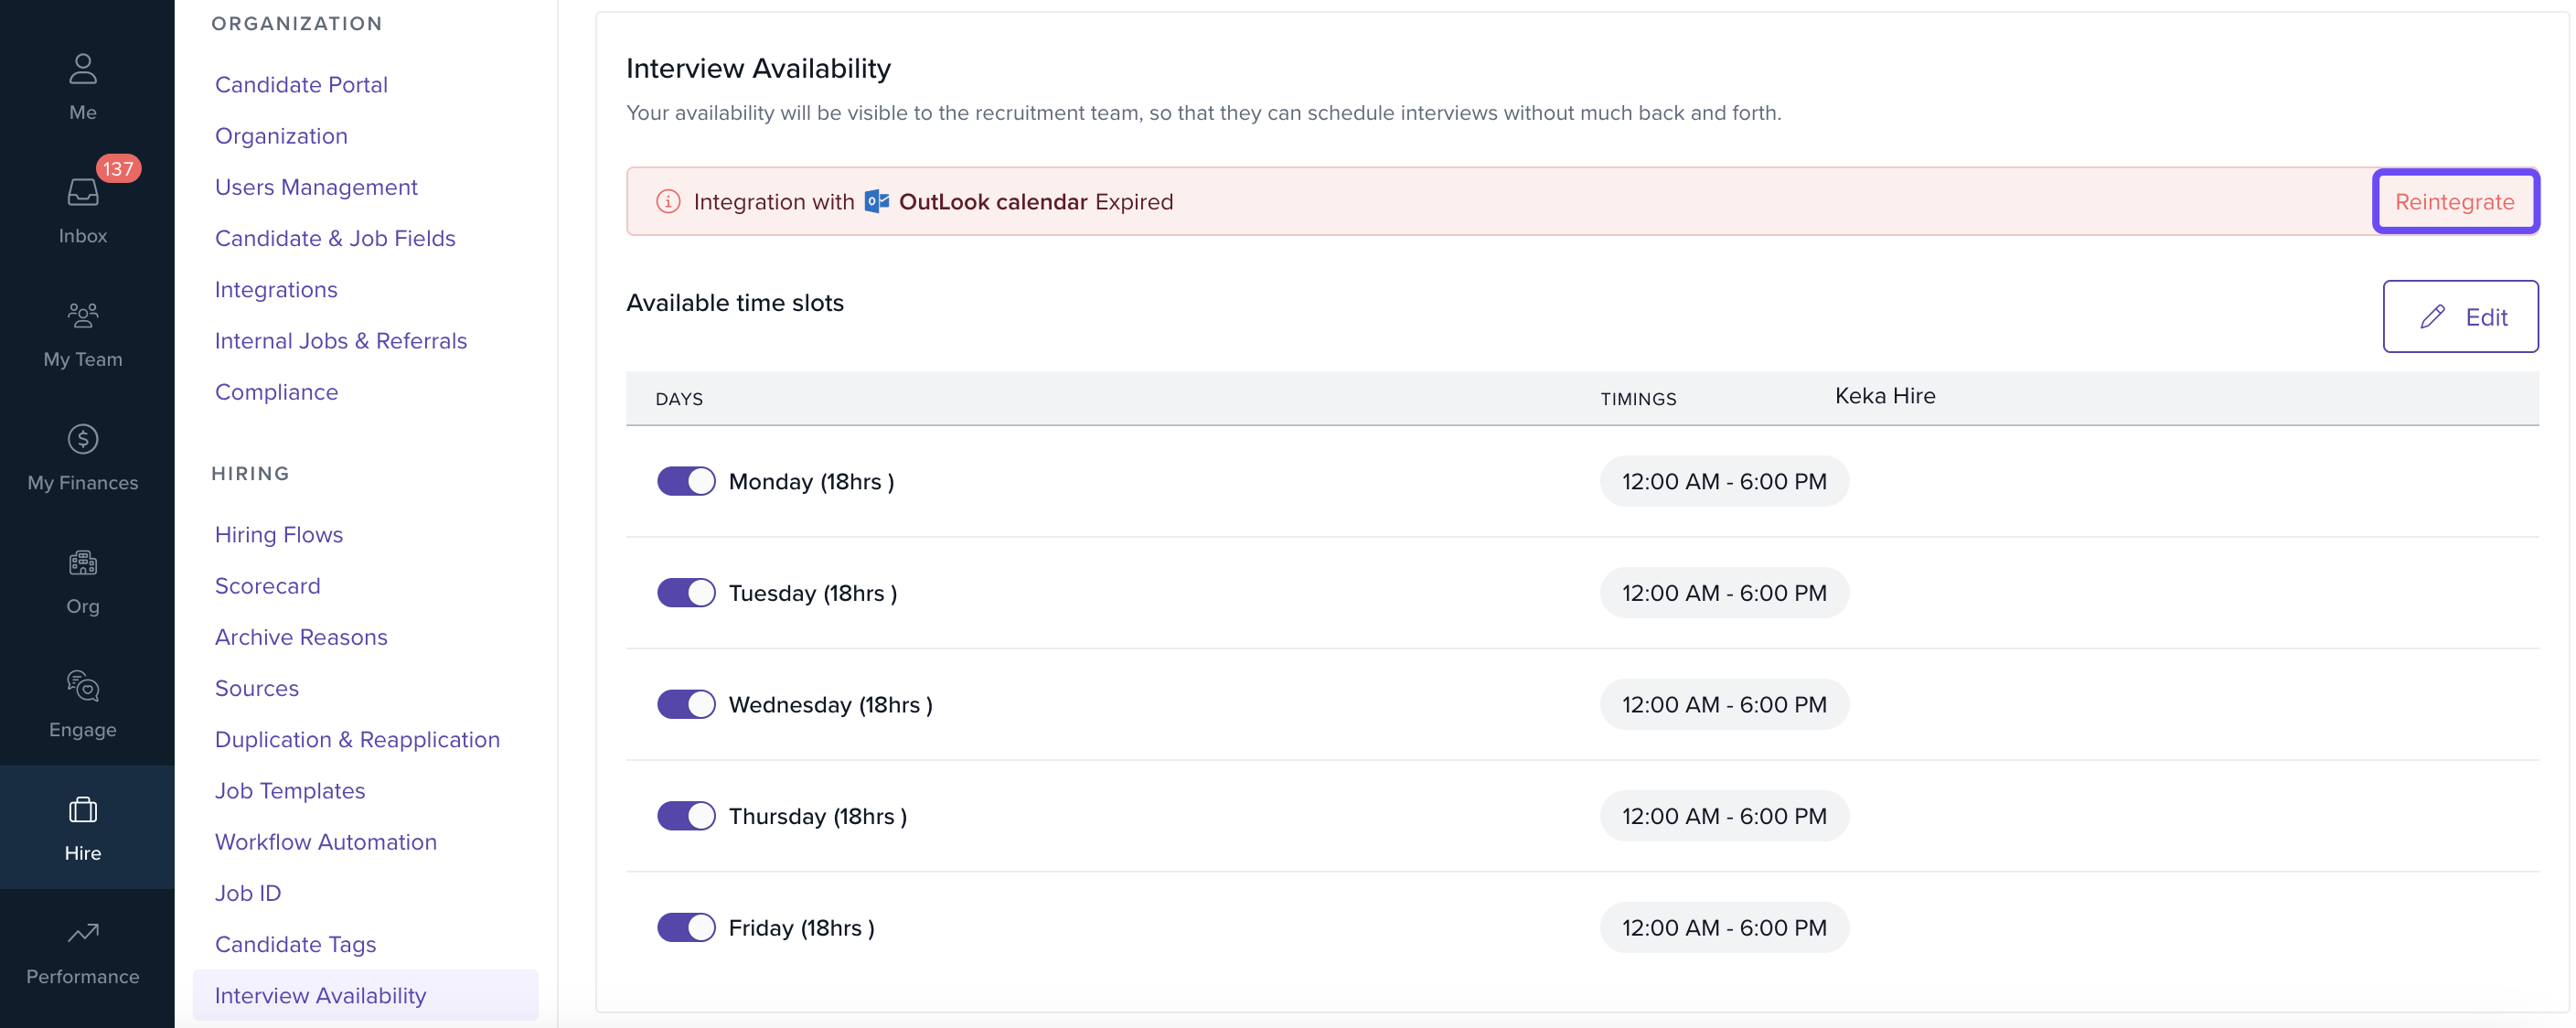Click the Hire briefcase icon
This screenshot has width=2576, height=1028.
click(83, 810)
